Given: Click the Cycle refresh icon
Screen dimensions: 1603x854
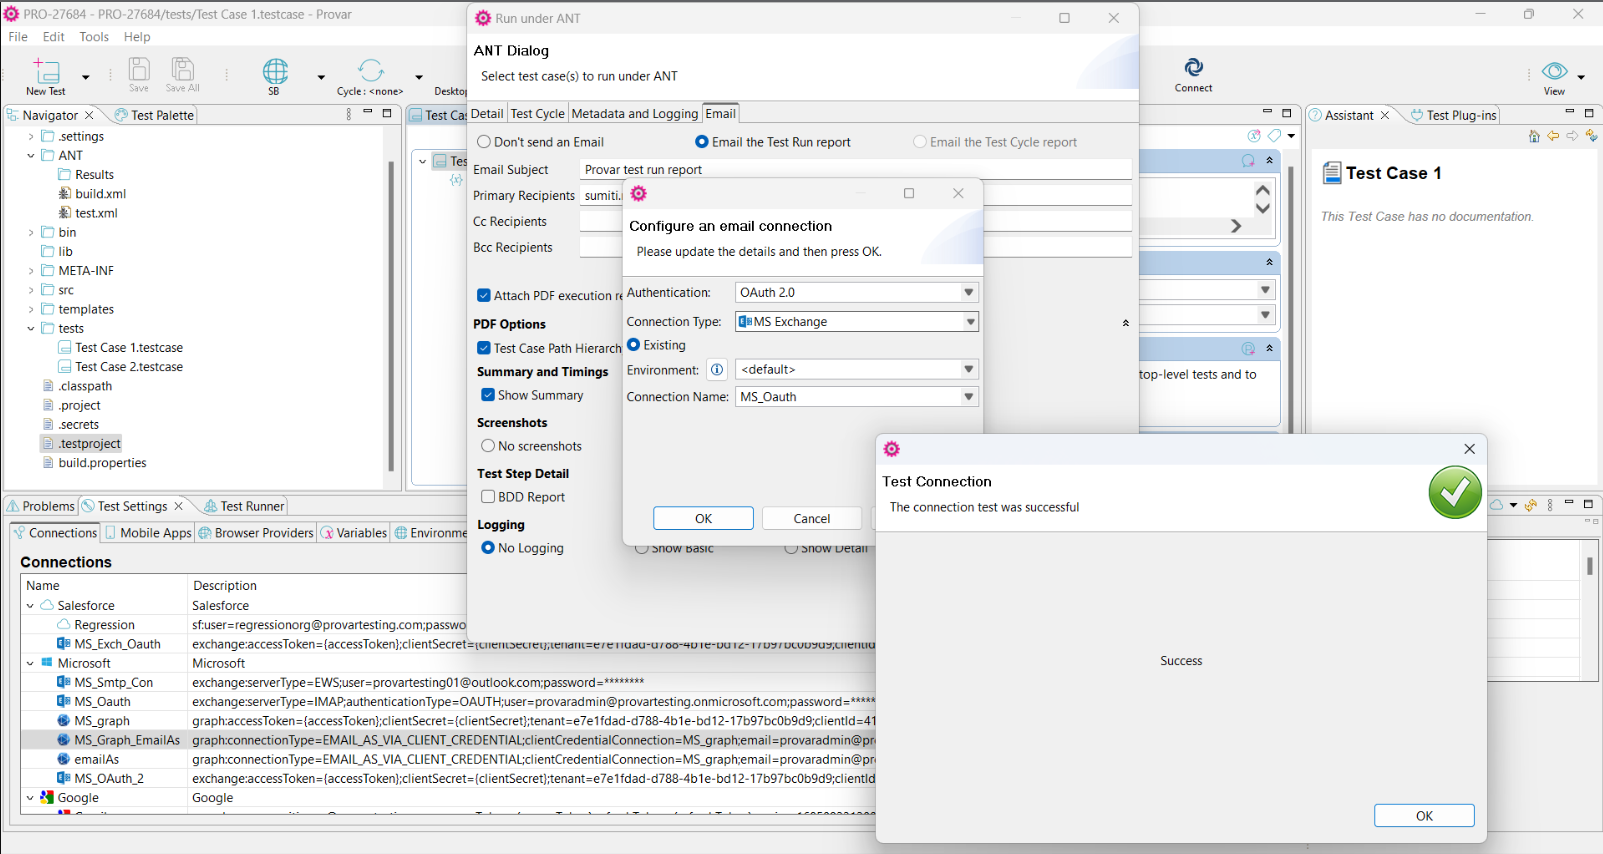Looking at the screenshot, I should [371, 70].
